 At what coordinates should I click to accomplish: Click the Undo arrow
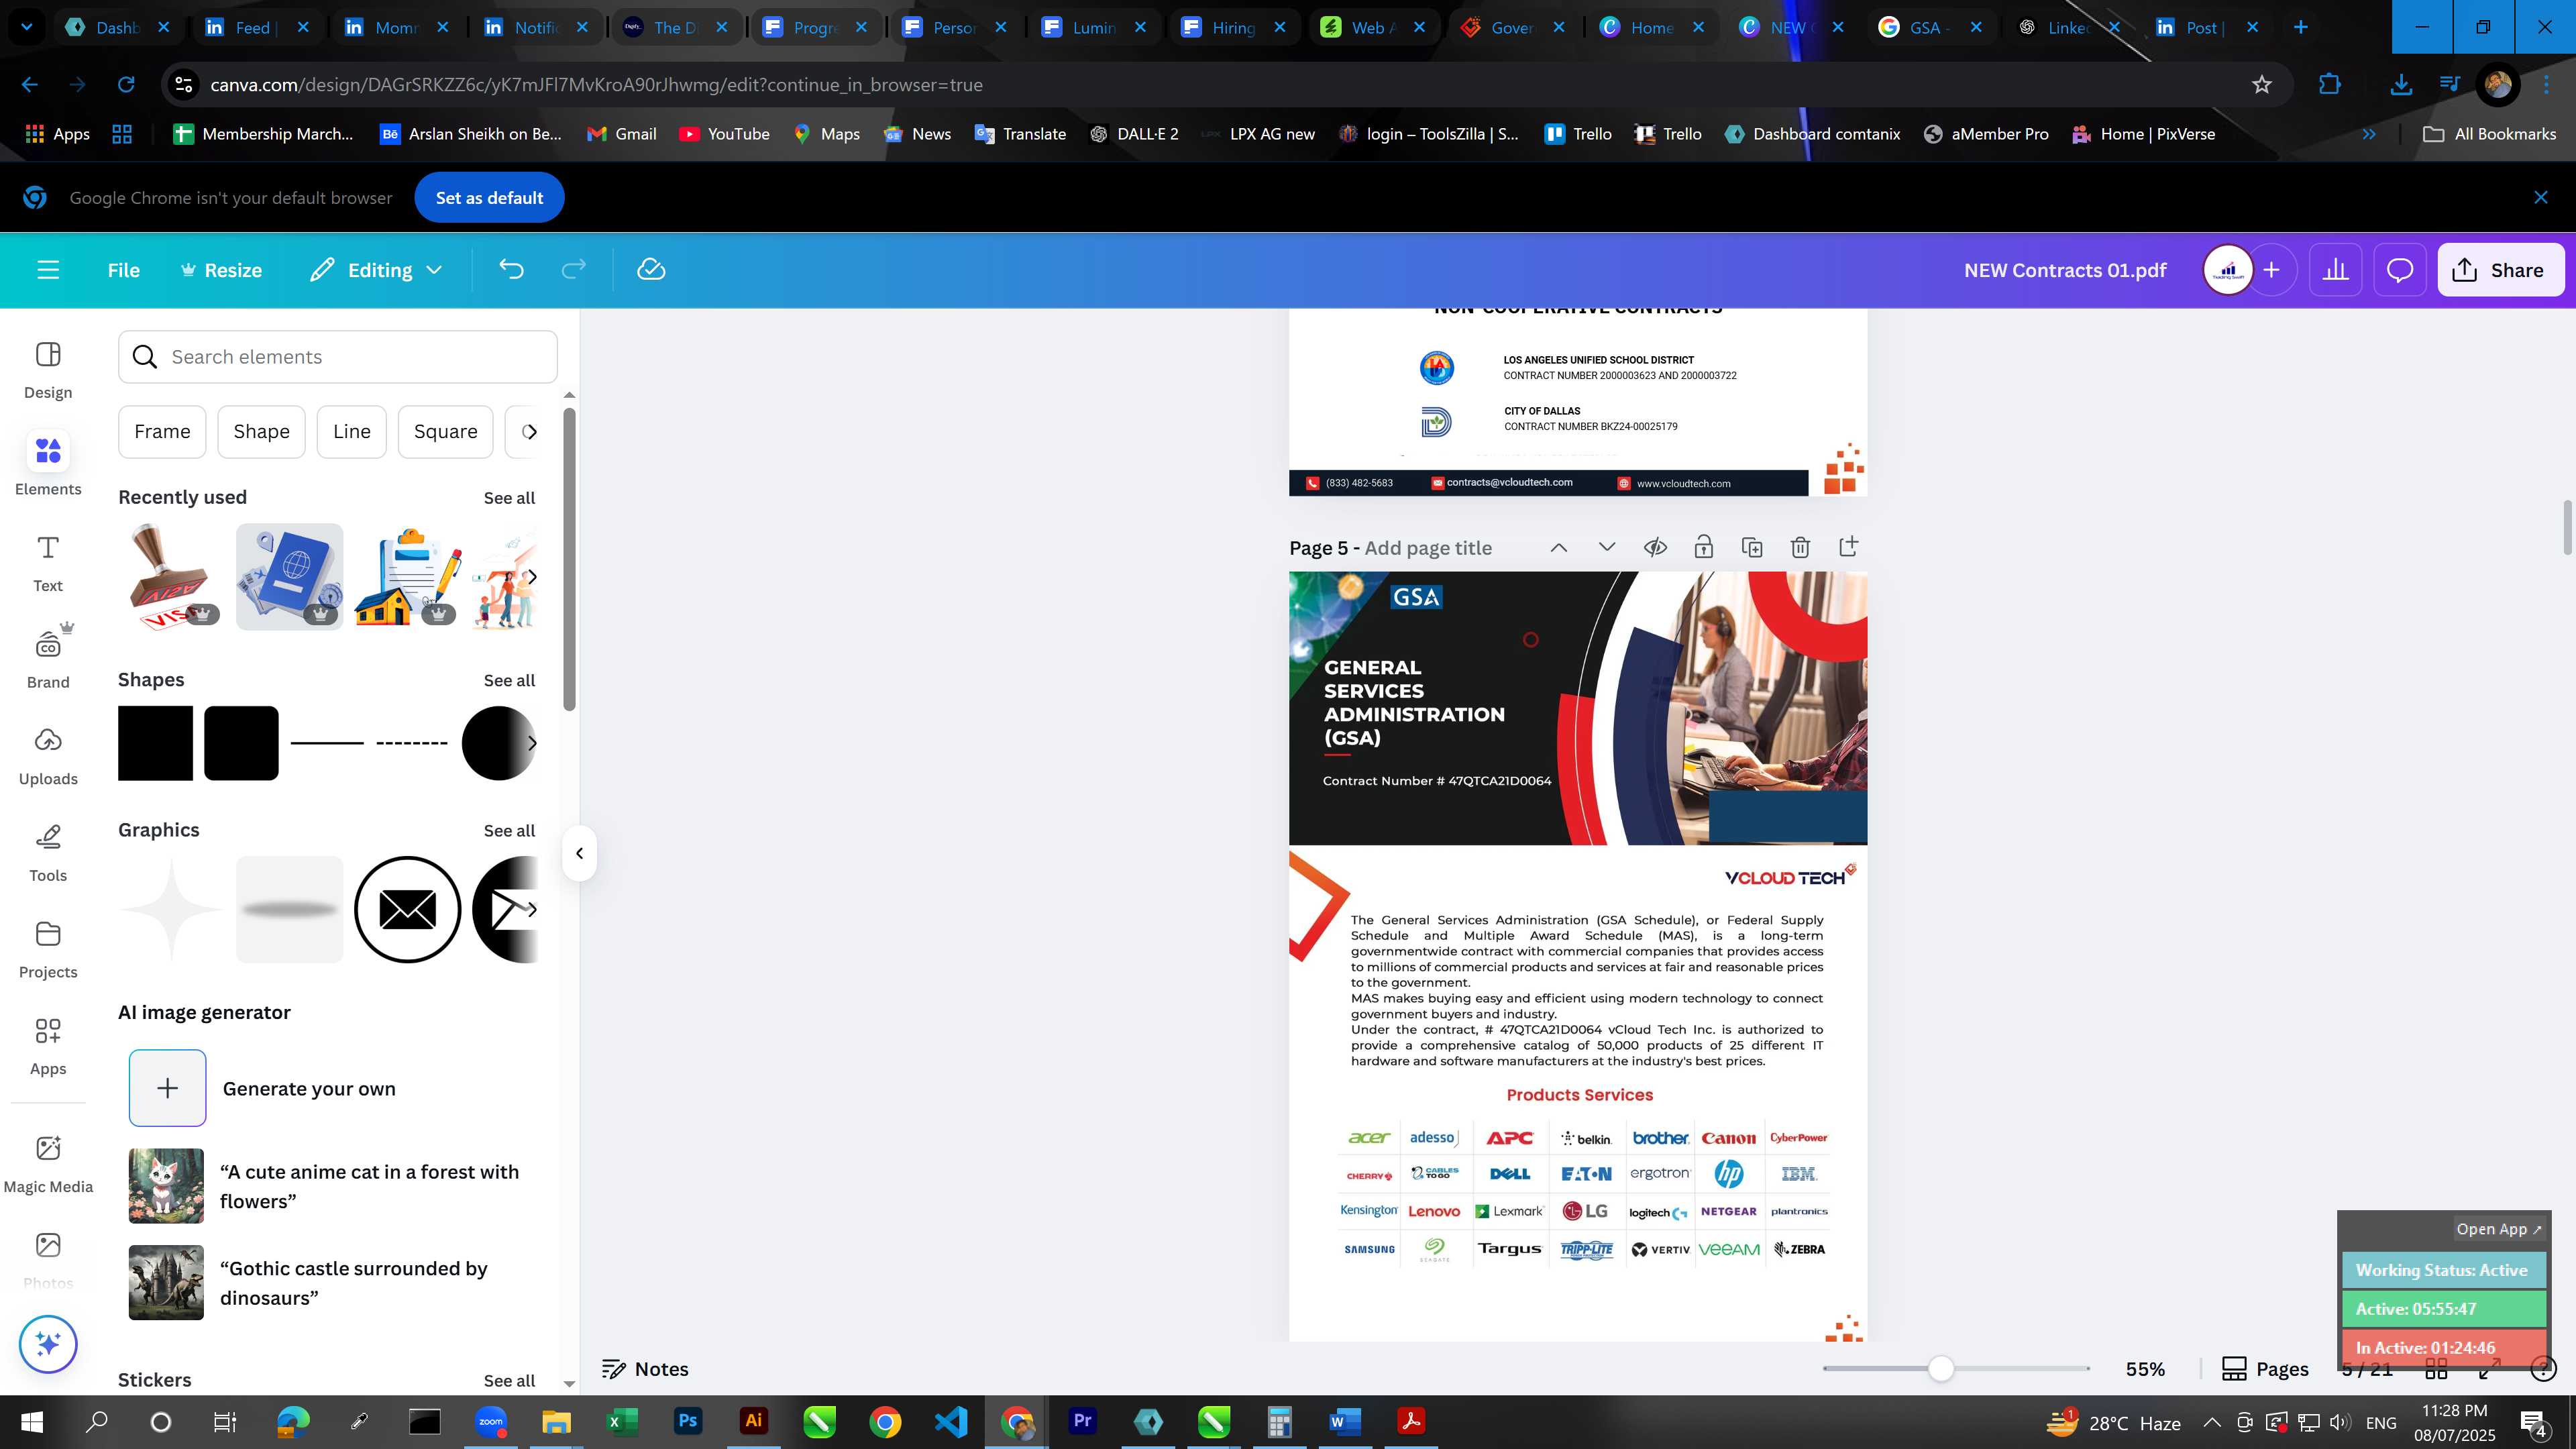[x=511, y=270]
